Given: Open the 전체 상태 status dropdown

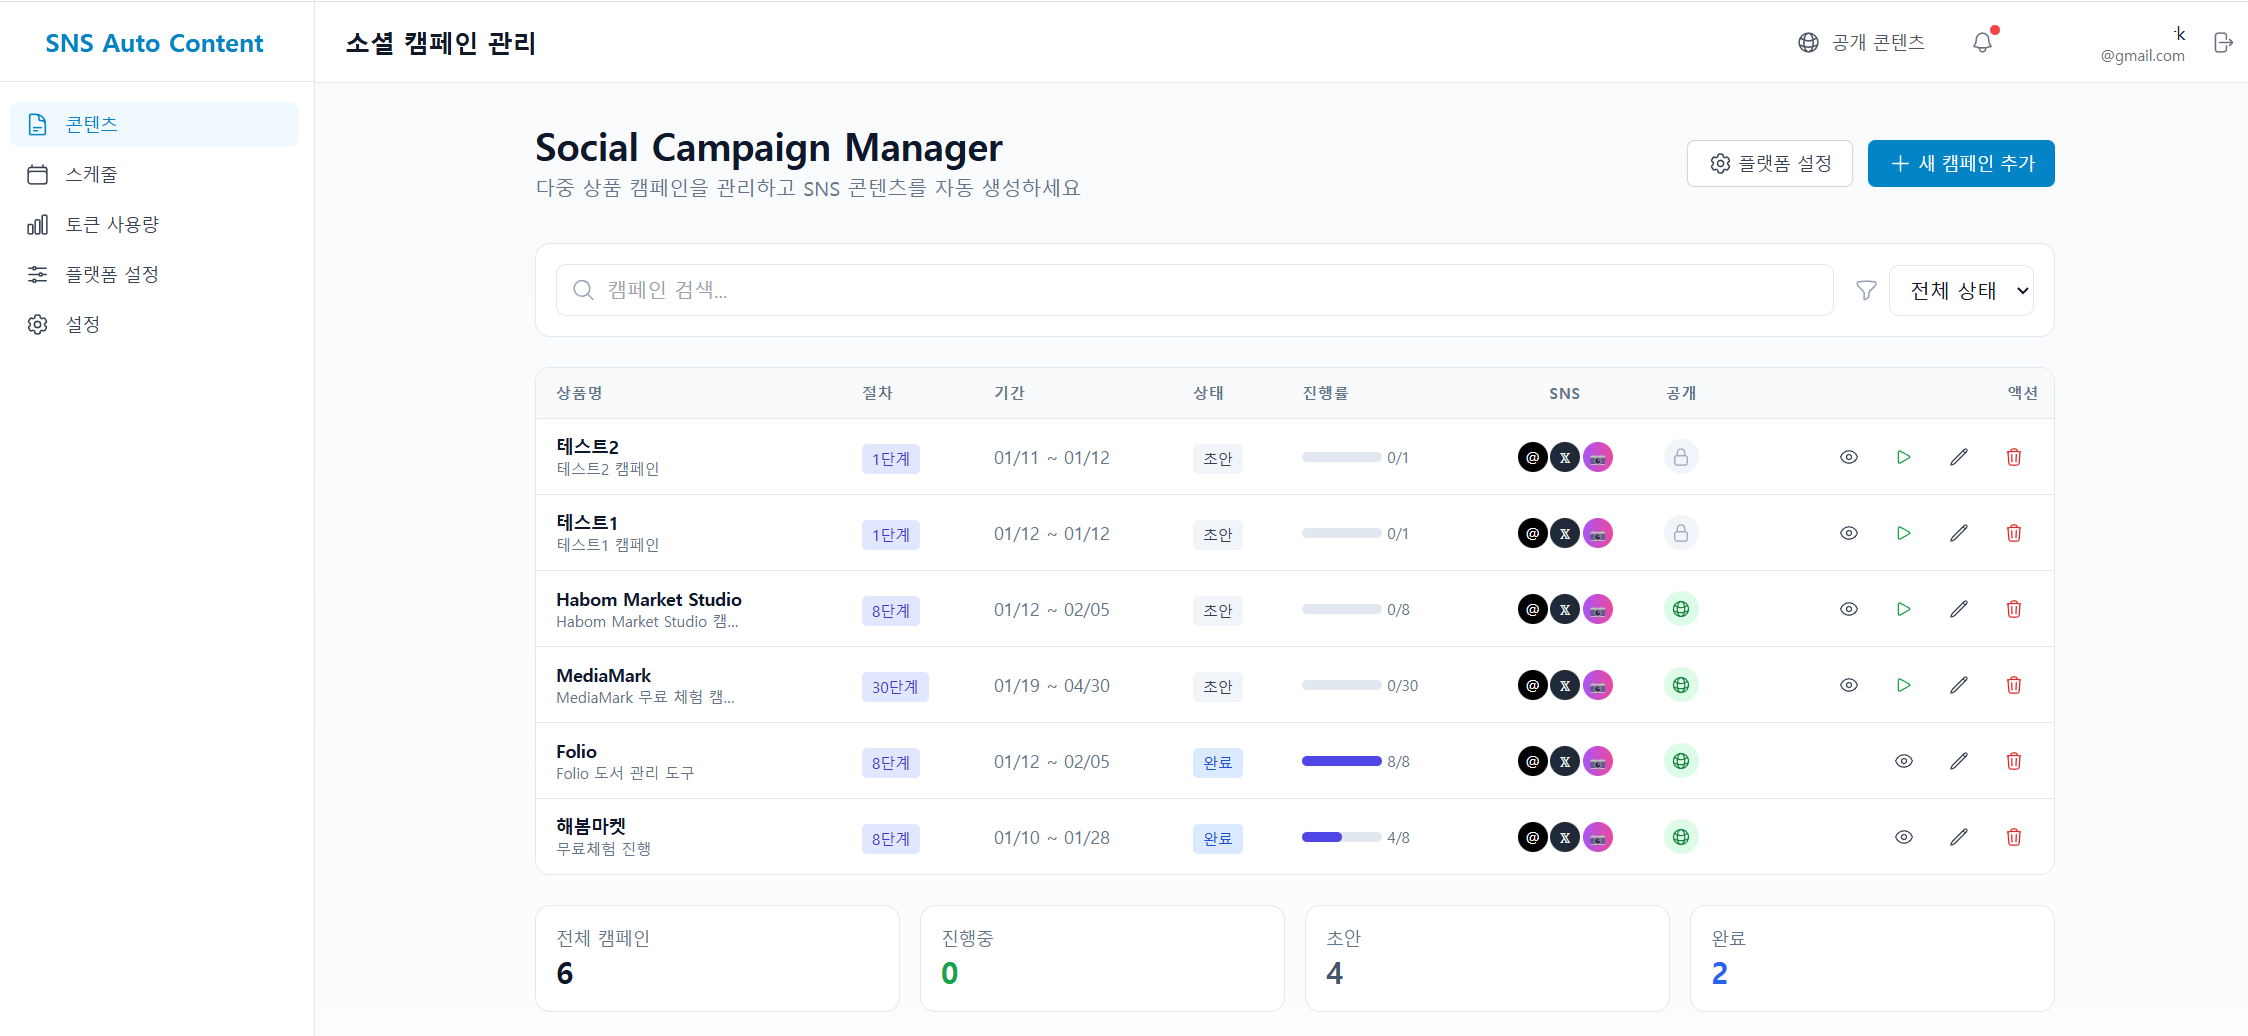Looking at the screenshot, I should pos(1960,290).
